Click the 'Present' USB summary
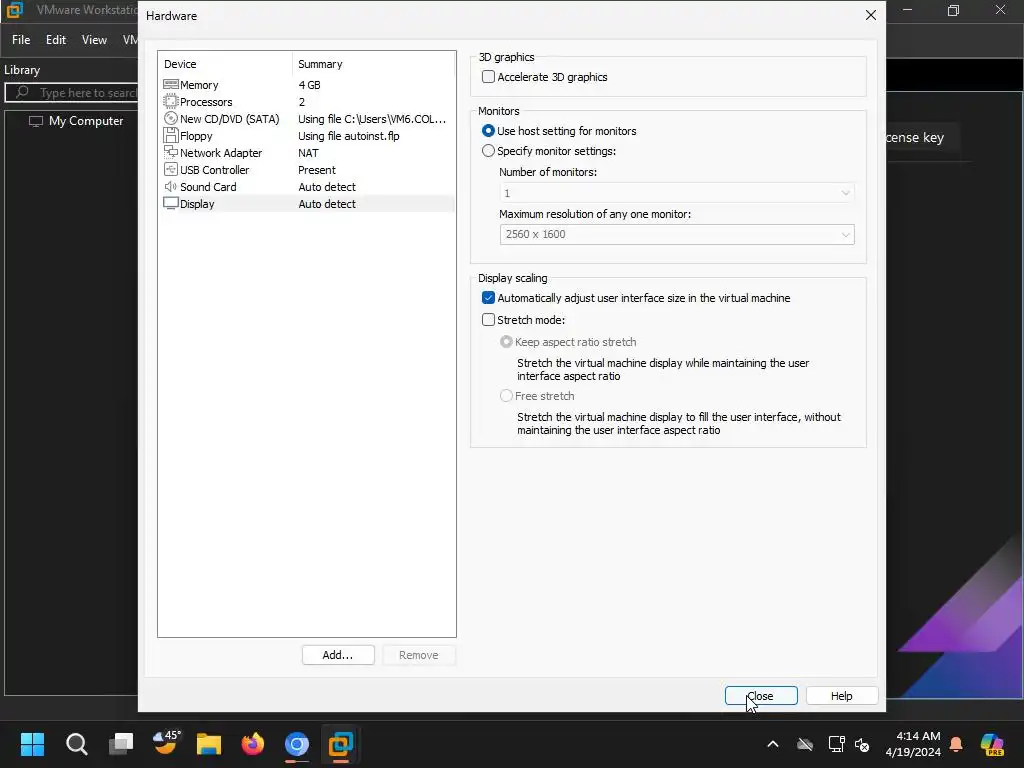Image resolution: width=1024 pixels, height=768 pixels. pyautogui.click(x=317, y=170)
